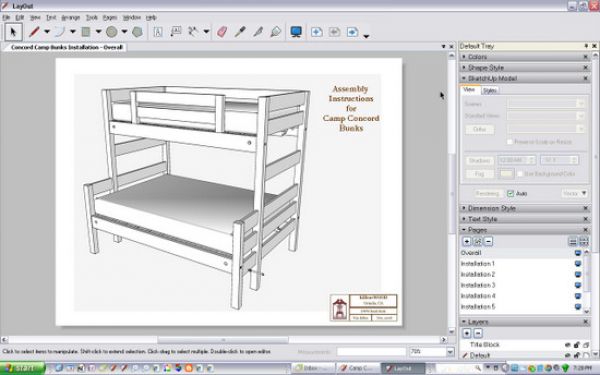Duplicate selected page in Pages panel
This screenshot has height=375, width=600.
(x=478, y=241)
